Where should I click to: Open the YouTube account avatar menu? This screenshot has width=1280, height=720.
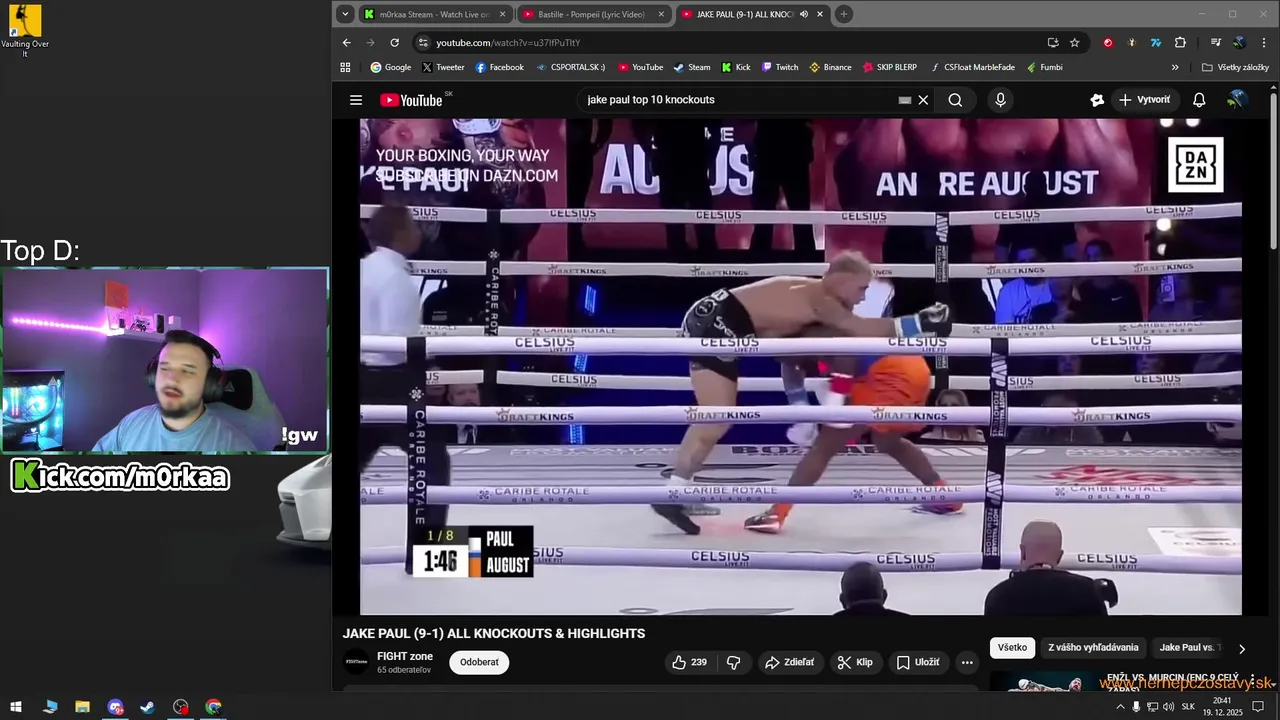1237,100
